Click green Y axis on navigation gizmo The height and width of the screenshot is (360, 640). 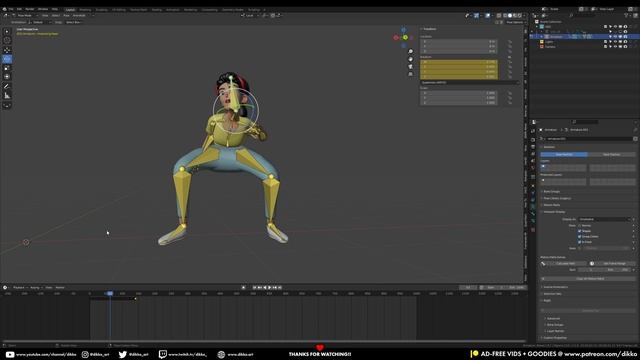pos(405,38)
